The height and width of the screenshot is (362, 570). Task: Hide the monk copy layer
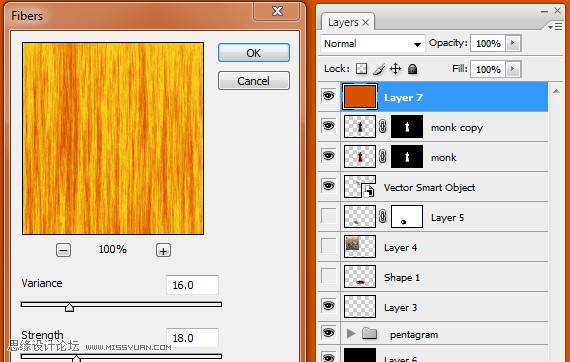point(328,126)
